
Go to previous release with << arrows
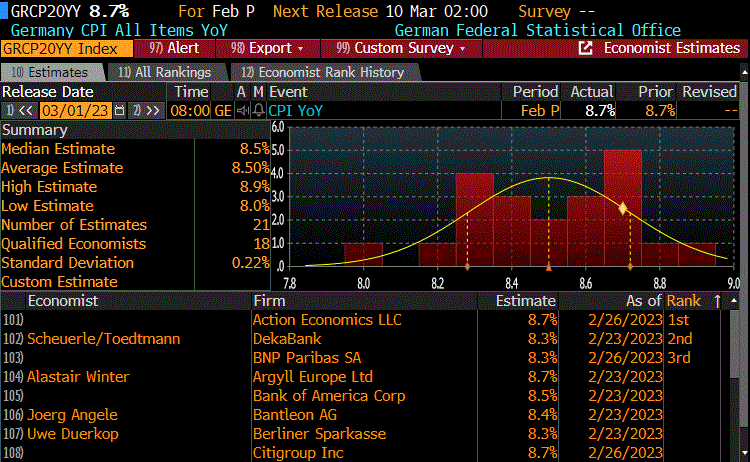[x=20, y=111]
